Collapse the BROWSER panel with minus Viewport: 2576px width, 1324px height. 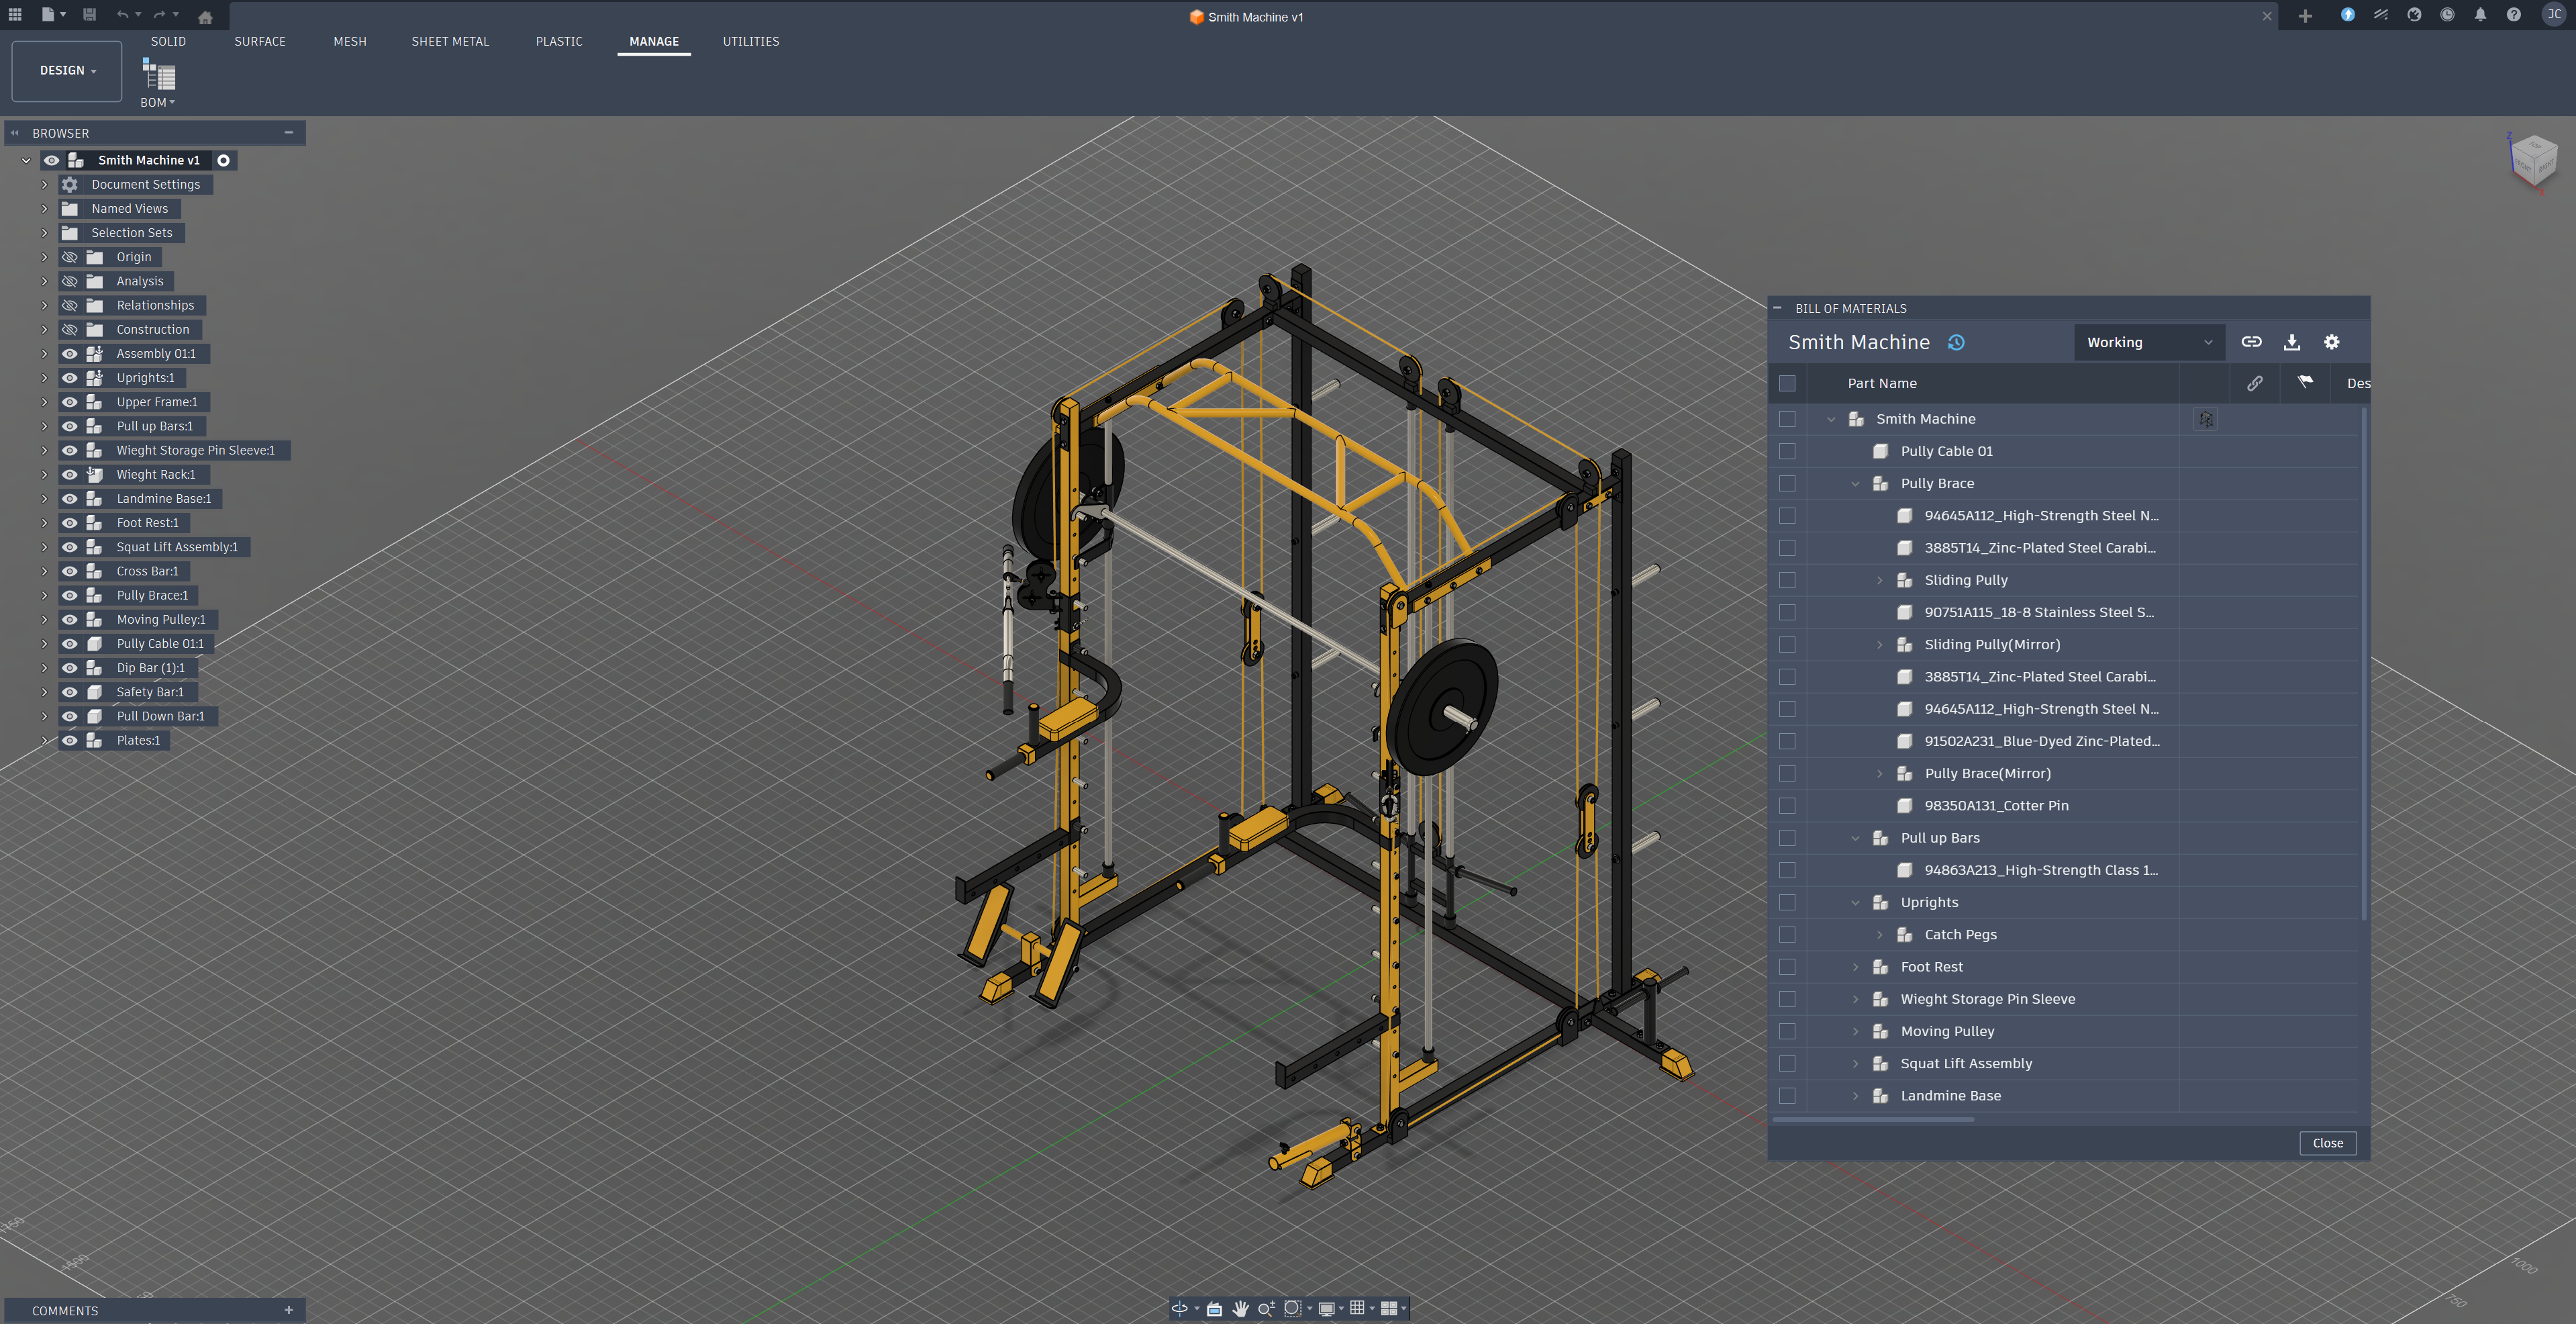coord(289,133)
